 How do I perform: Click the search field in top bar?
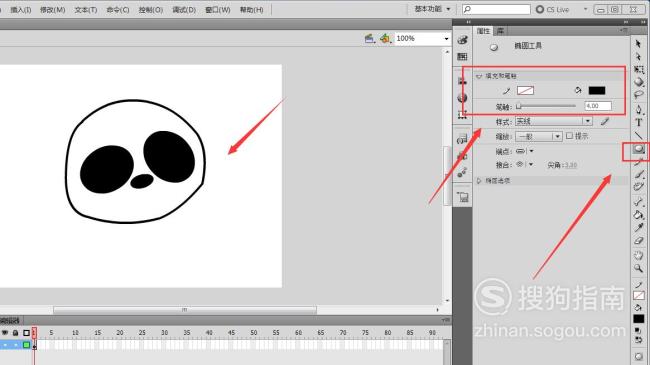(496, 9)
